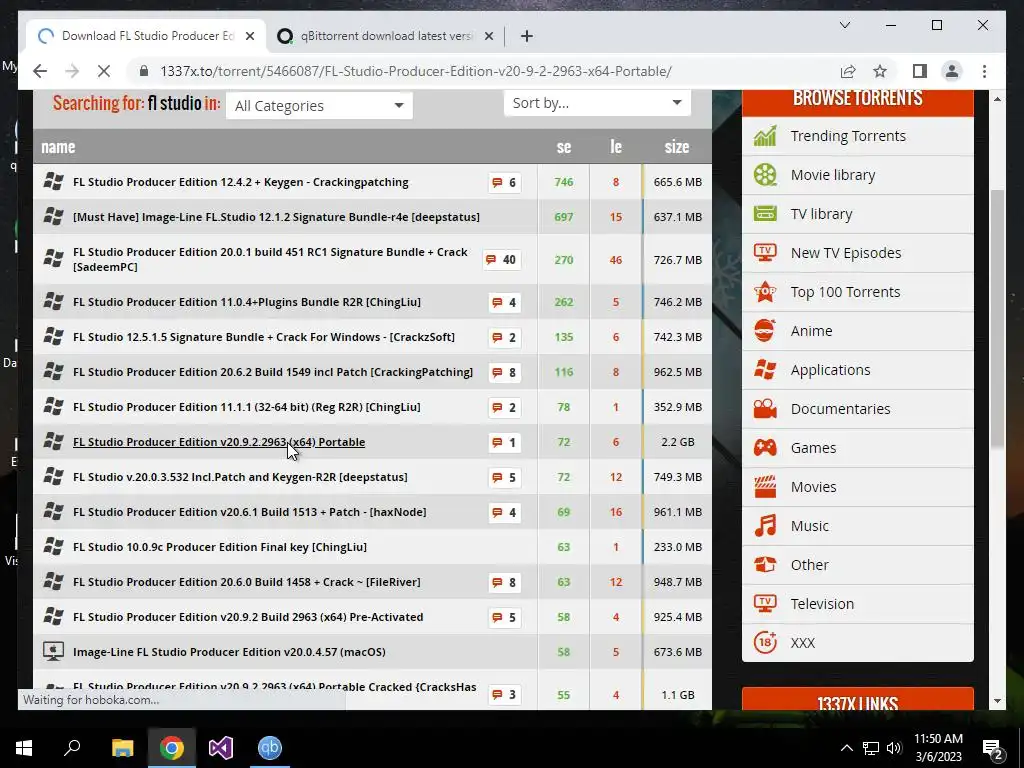Viewport: 1024px width, 768px height.
Task: Share this page via the share icon
Action: [x=848, y=71]
